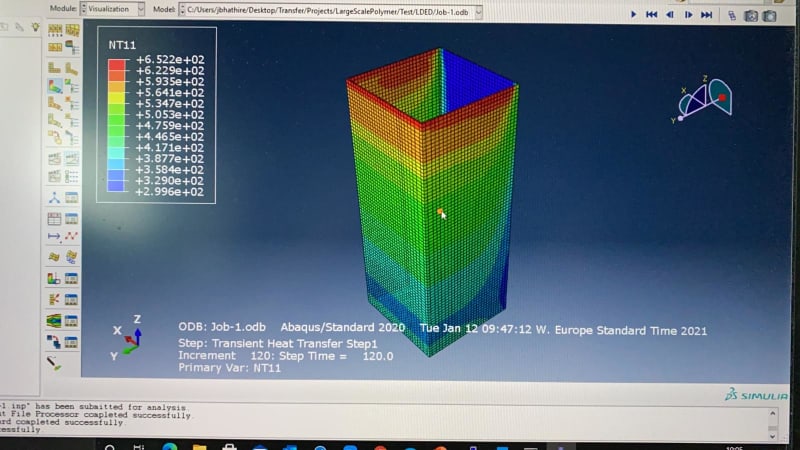Expand the ODB path dropdown arrow
800x450 pixels.
coord(479,12)
